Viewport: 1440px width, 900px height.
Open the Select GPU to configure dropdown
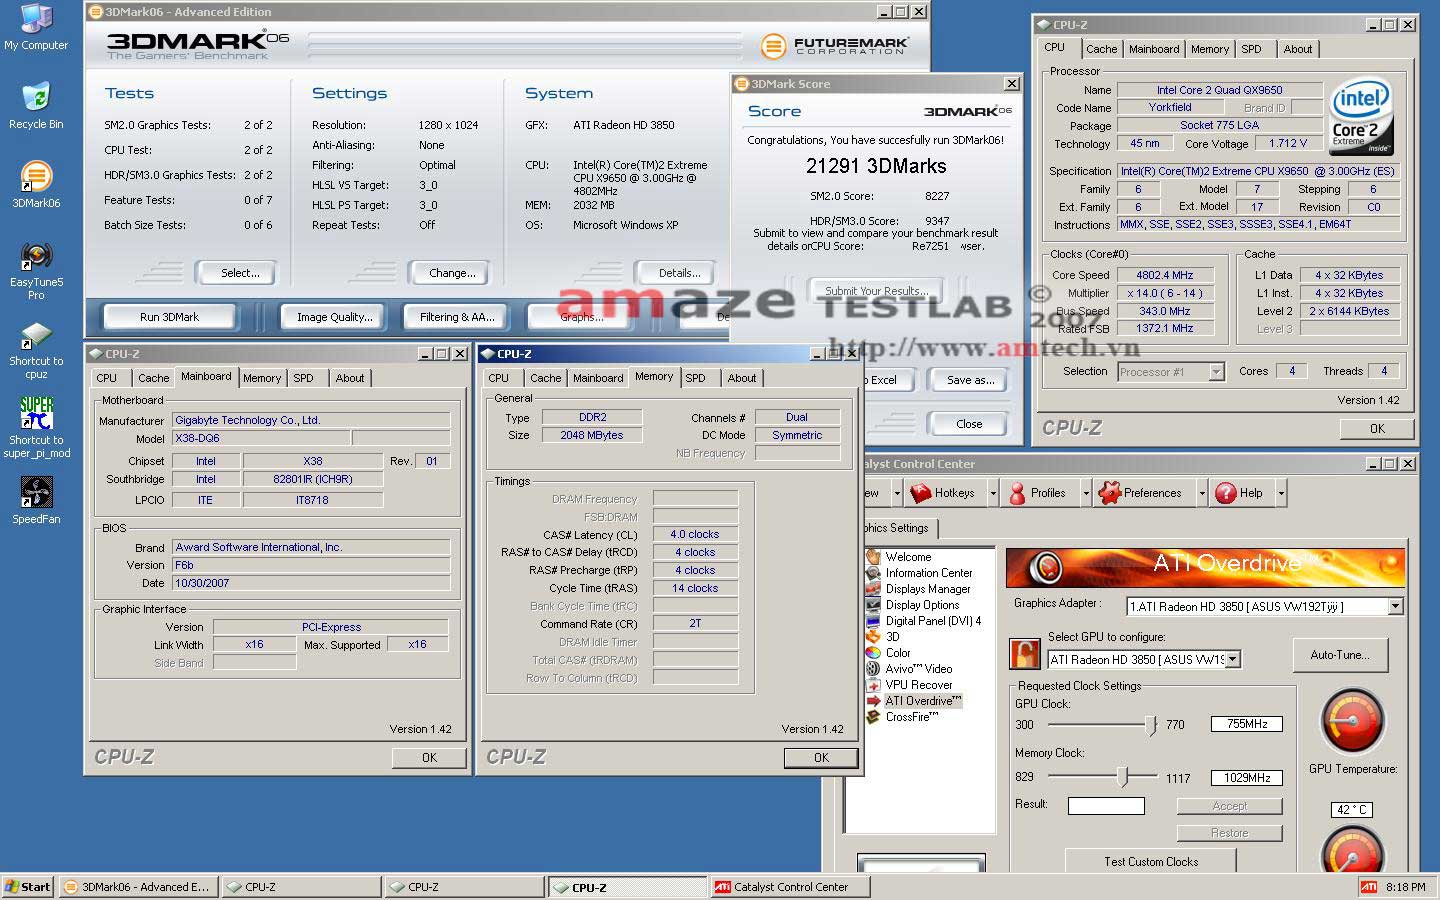click(x=1233, y=659)
